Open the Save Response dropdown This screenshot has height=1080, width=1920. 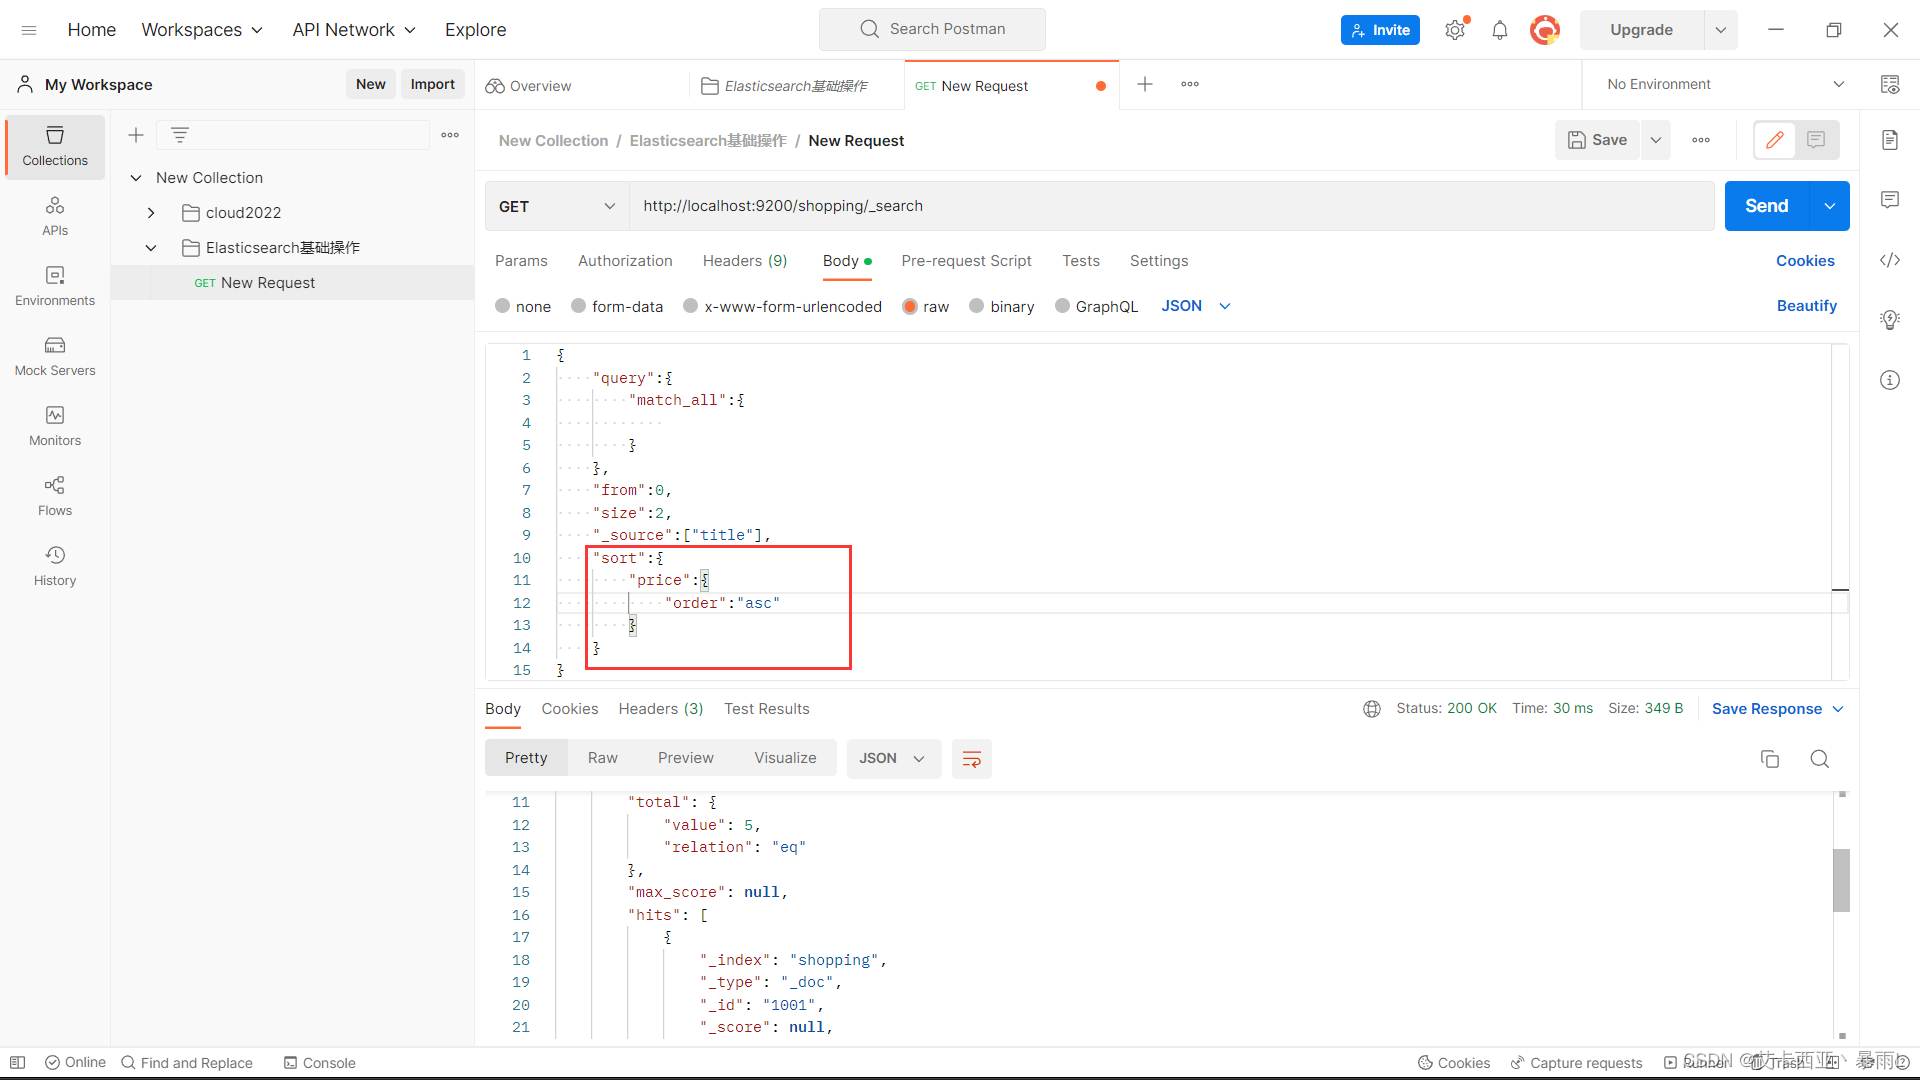pos(1777,709)
